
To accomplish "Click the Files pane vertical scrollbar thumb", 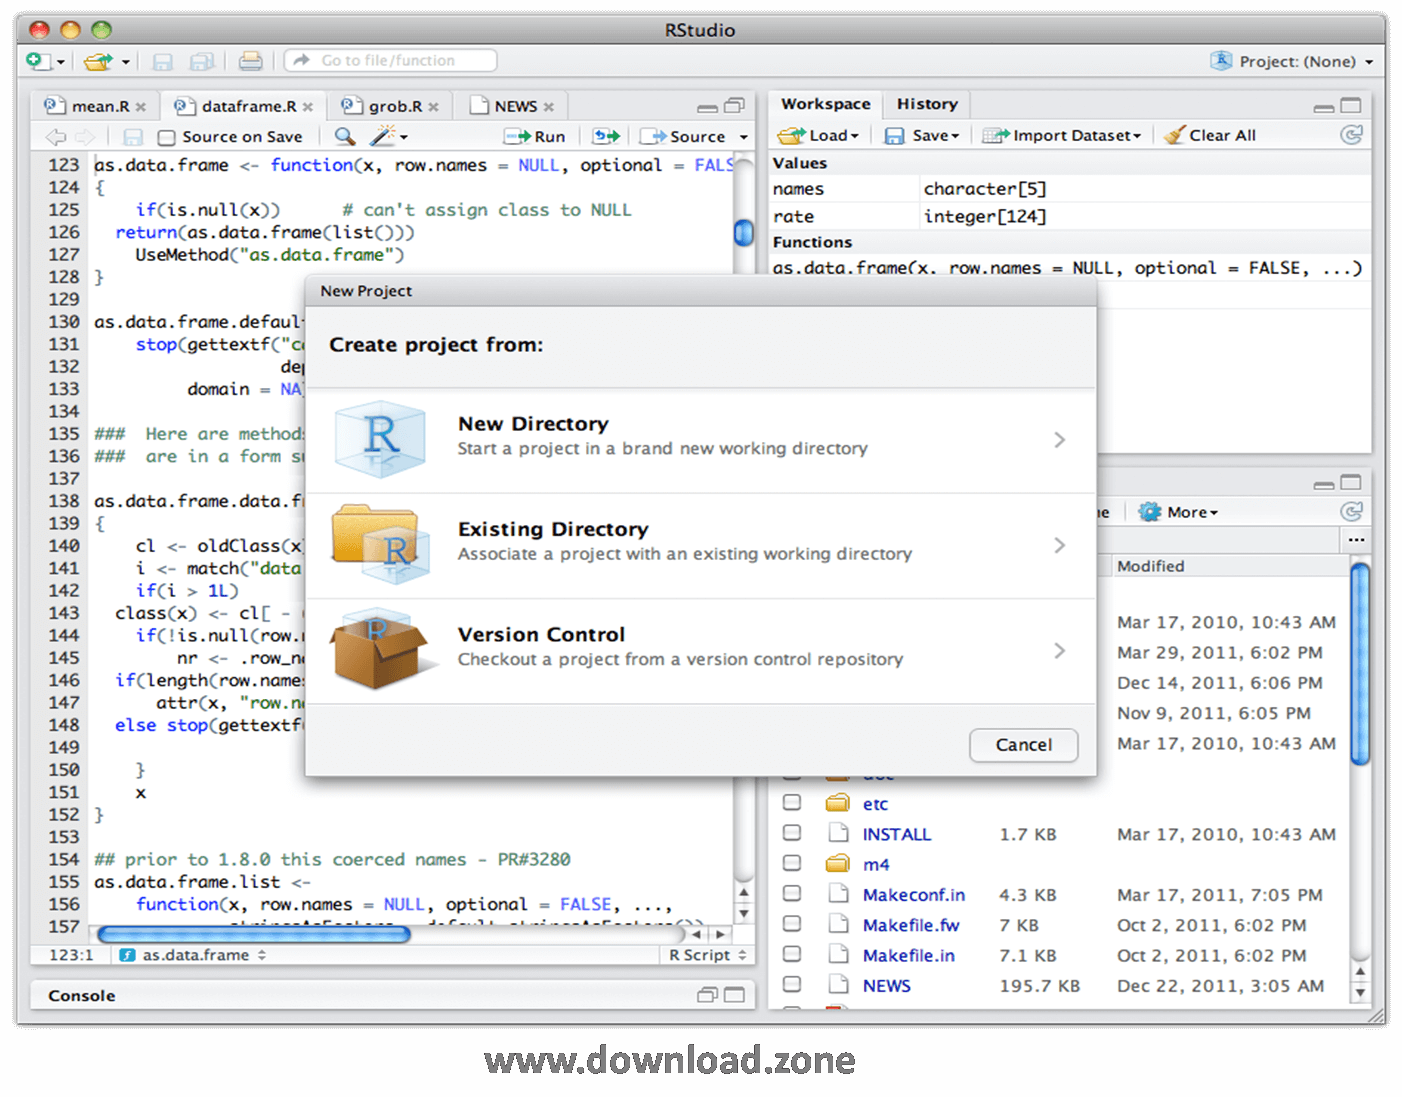I will 1360,664.
